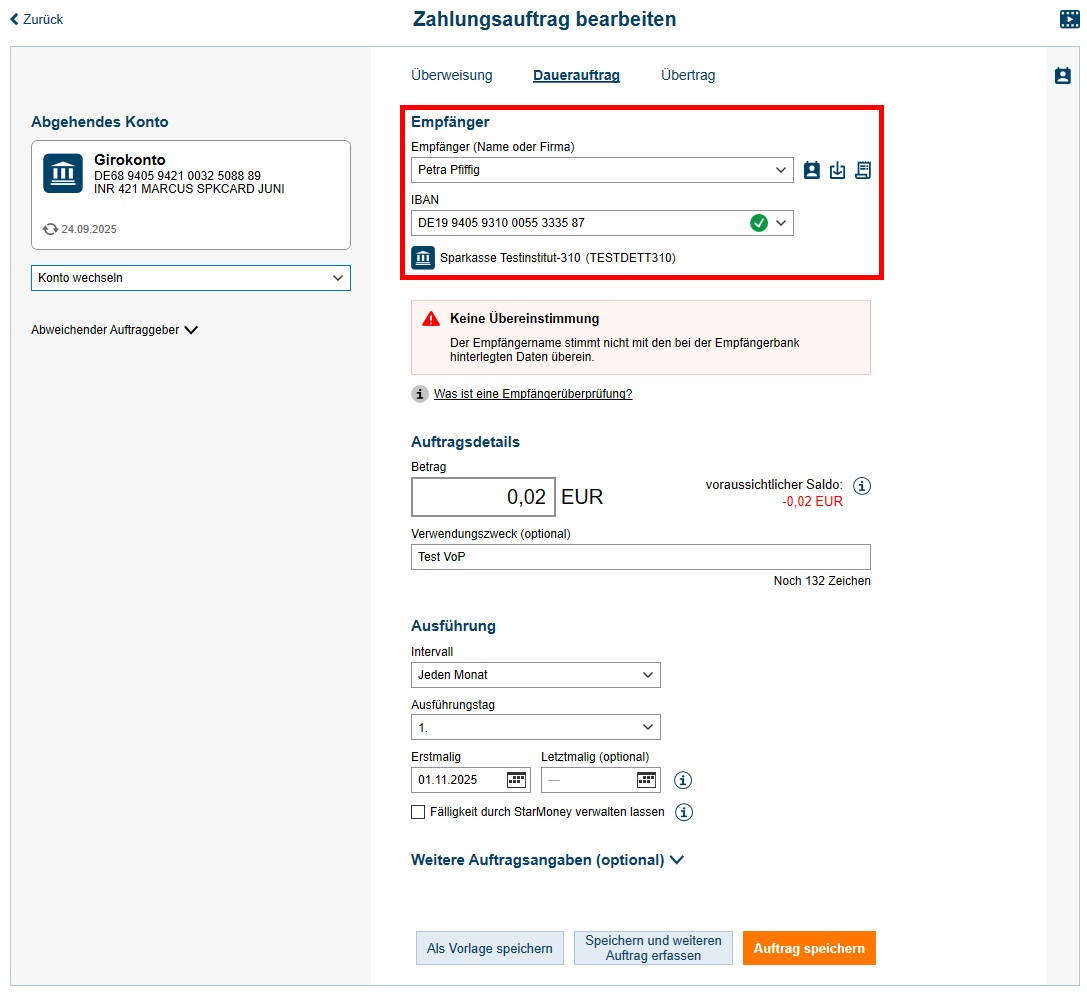Open link Was ist eine Empfängerüberprüfung?
1087x992 pixels.
pos(533,394)
